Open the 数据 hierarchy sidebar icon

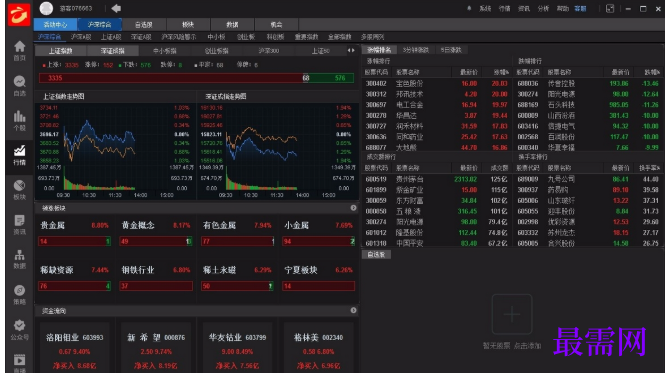click(20, 259)
